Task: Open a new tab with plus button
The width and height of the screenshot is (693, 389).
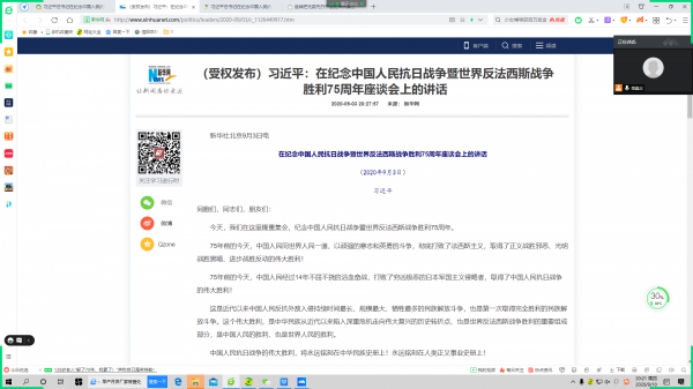Action: 373,7
